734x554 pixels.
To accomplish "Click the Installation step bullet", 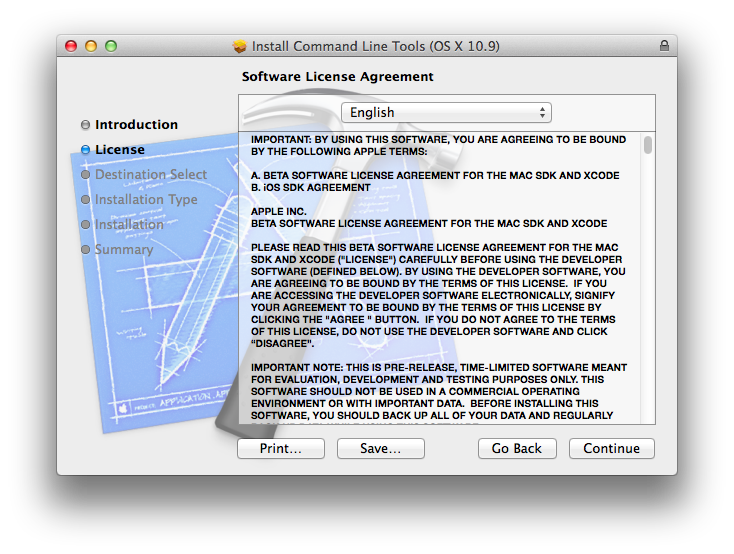I will [85, 225].
